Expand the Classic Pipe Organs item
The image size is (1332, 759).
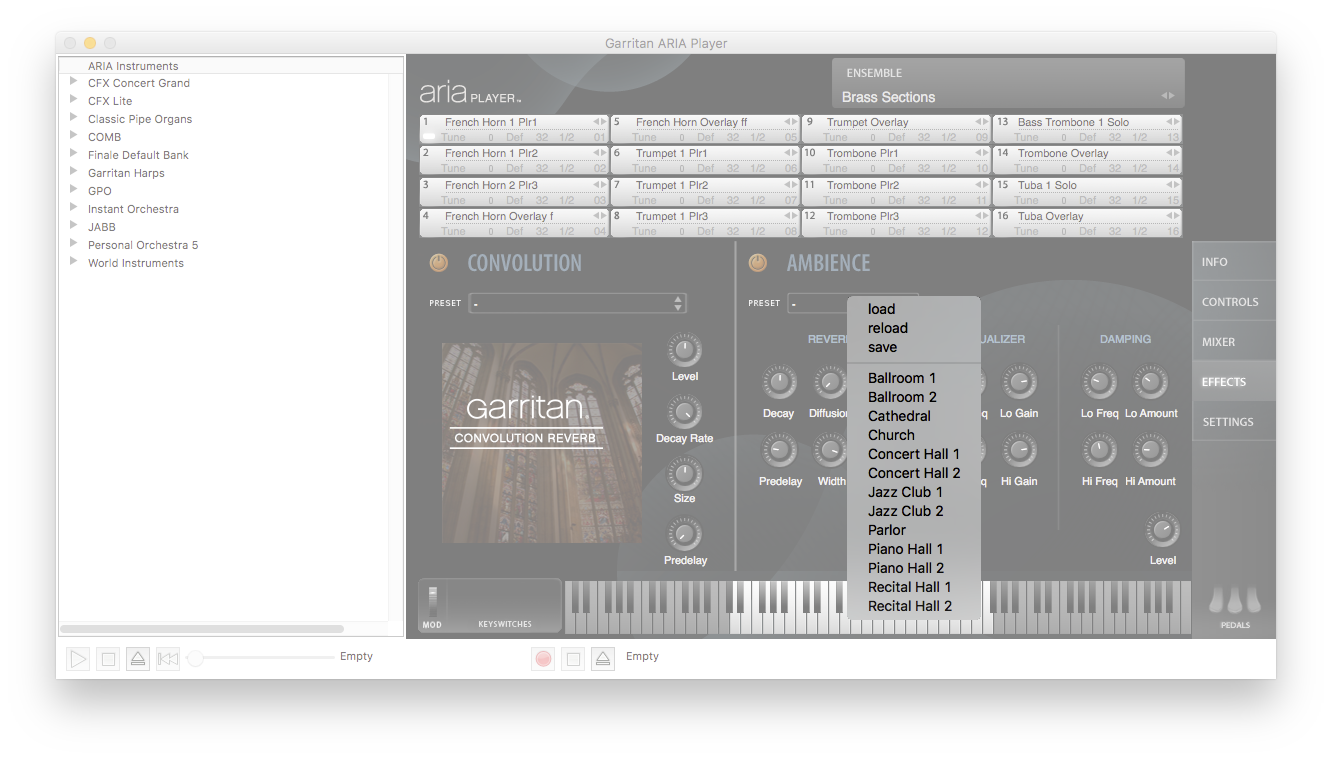click(74, 118)
